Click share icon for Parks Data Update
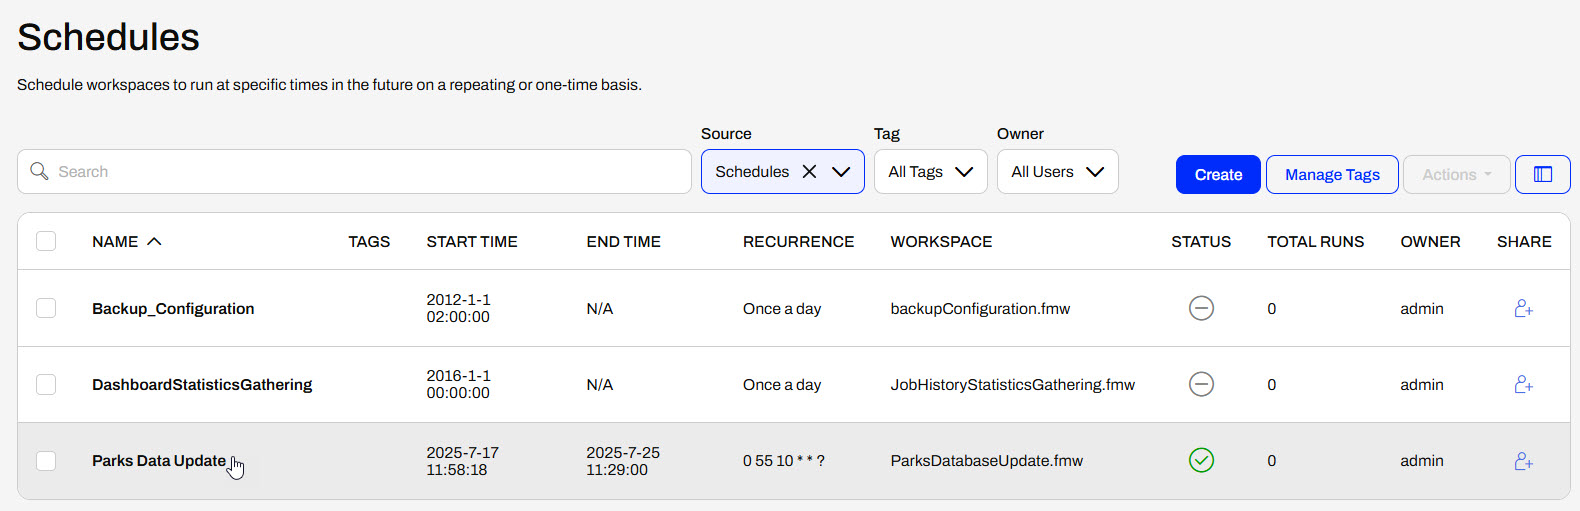 [1523, 461]
